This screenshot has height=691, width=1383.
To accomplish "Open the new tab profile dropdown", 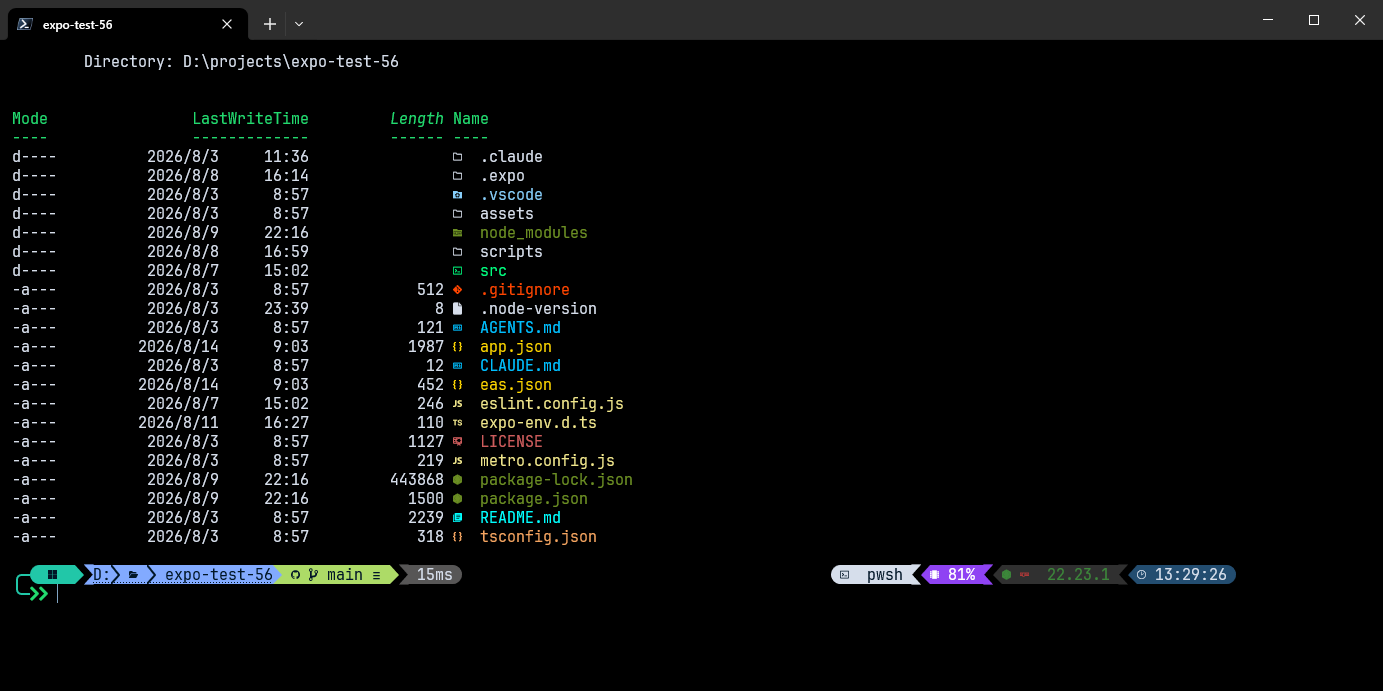I will (299, 24).
